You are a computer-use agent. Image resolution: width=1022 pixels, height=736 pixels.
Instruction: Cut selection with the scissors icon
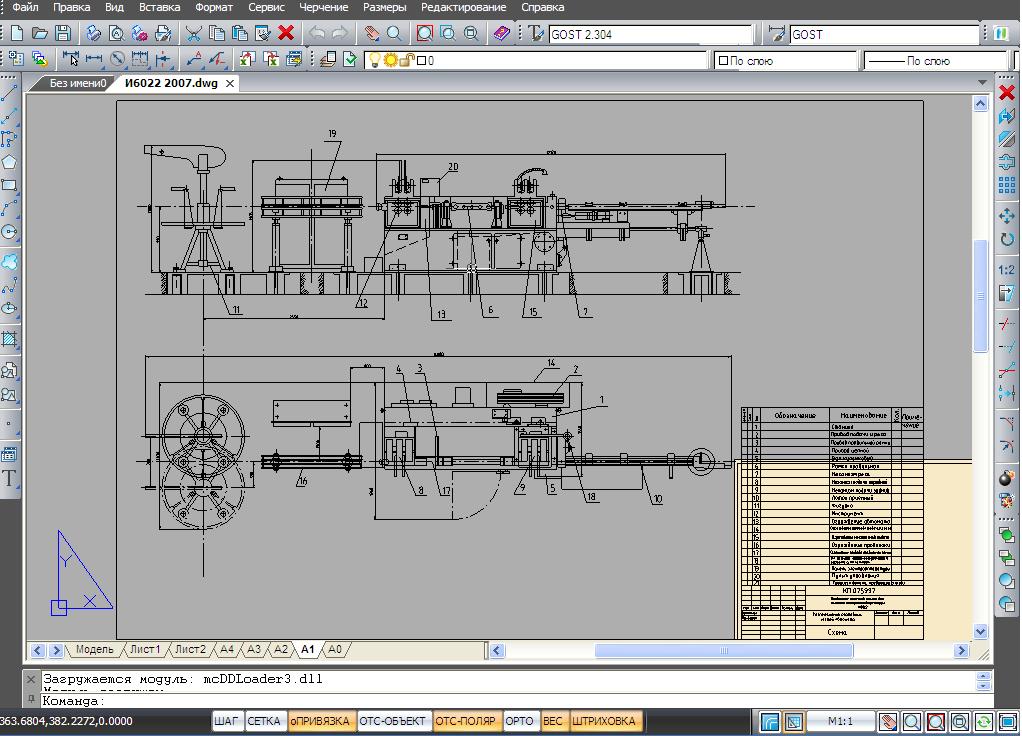[x=193, y=33]
